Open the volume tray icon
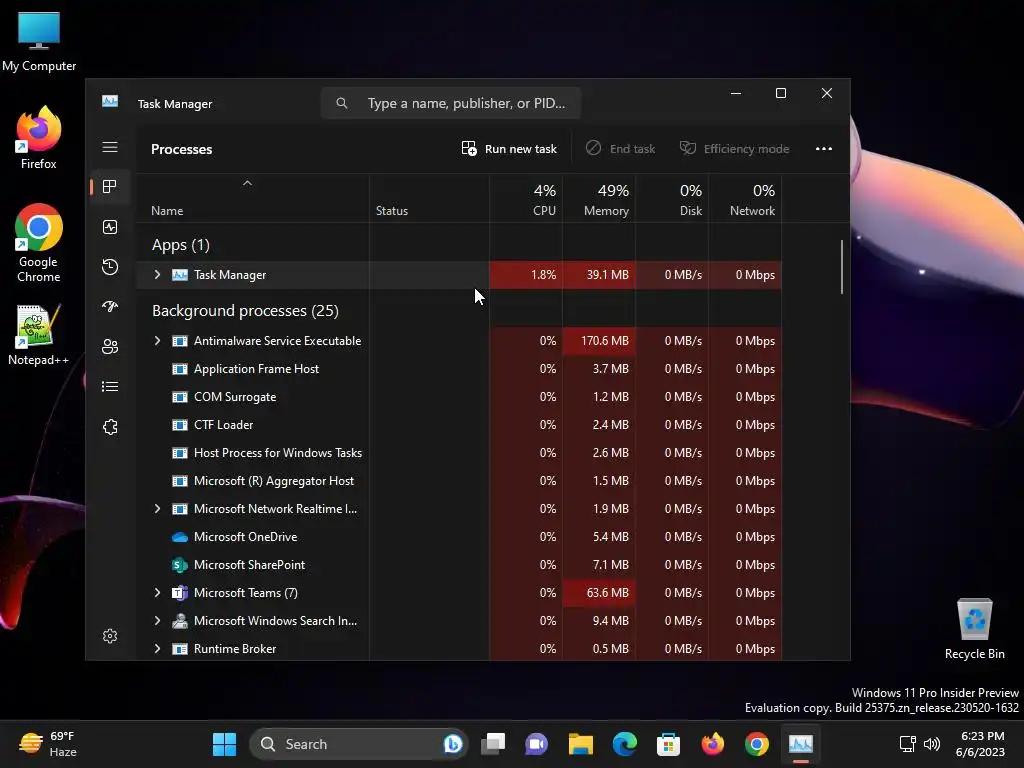This screenshot has height=768, width=1024. click(x=932, y=744)
